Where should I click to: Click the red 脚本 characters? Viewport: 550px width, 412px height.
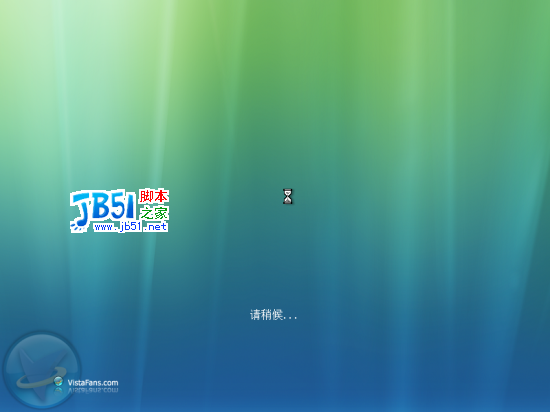pyautogui.click(x=154, y=196)
